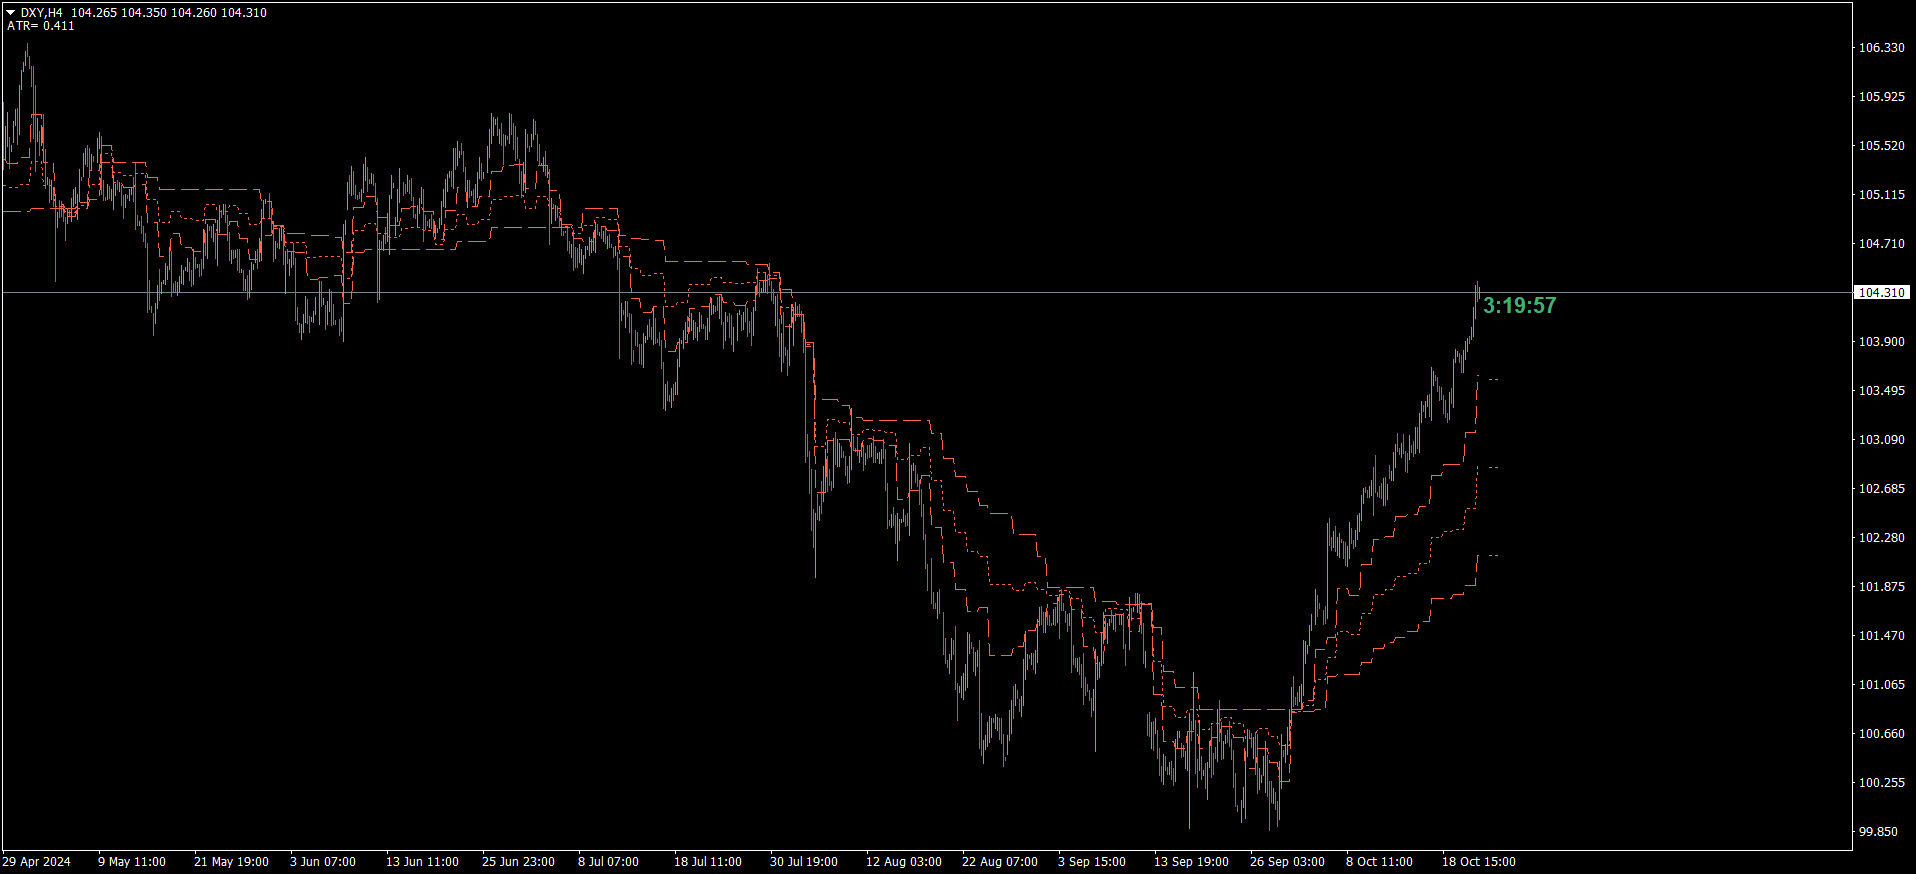Click the 21 May 19:00 time label
Screen dimensions: 1916x874
pos(231,861)
